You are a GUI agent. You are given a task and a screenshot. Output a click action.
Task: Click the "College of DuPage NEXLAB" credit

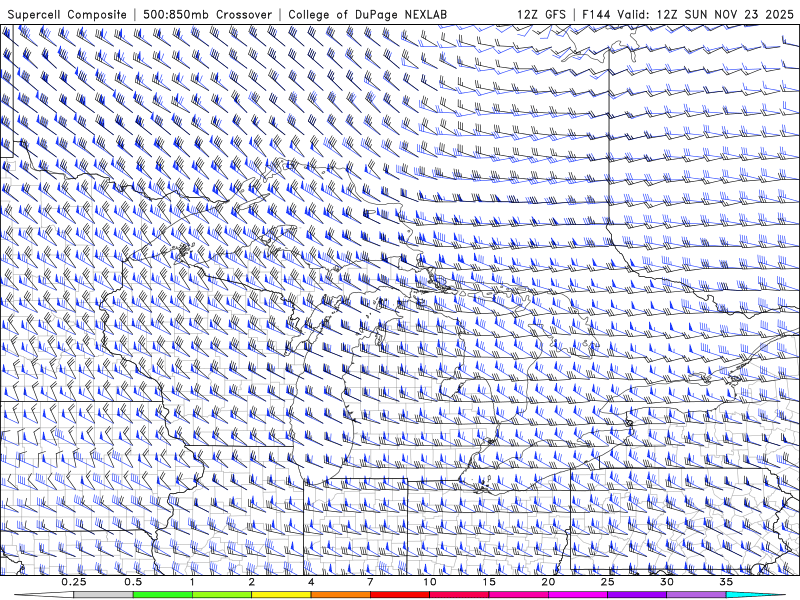coord(367,14)
